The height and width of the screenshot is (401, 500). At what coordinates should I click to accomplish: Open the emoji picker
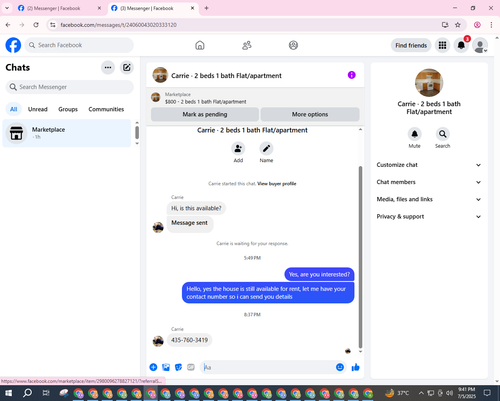click(x=340, y=367)
